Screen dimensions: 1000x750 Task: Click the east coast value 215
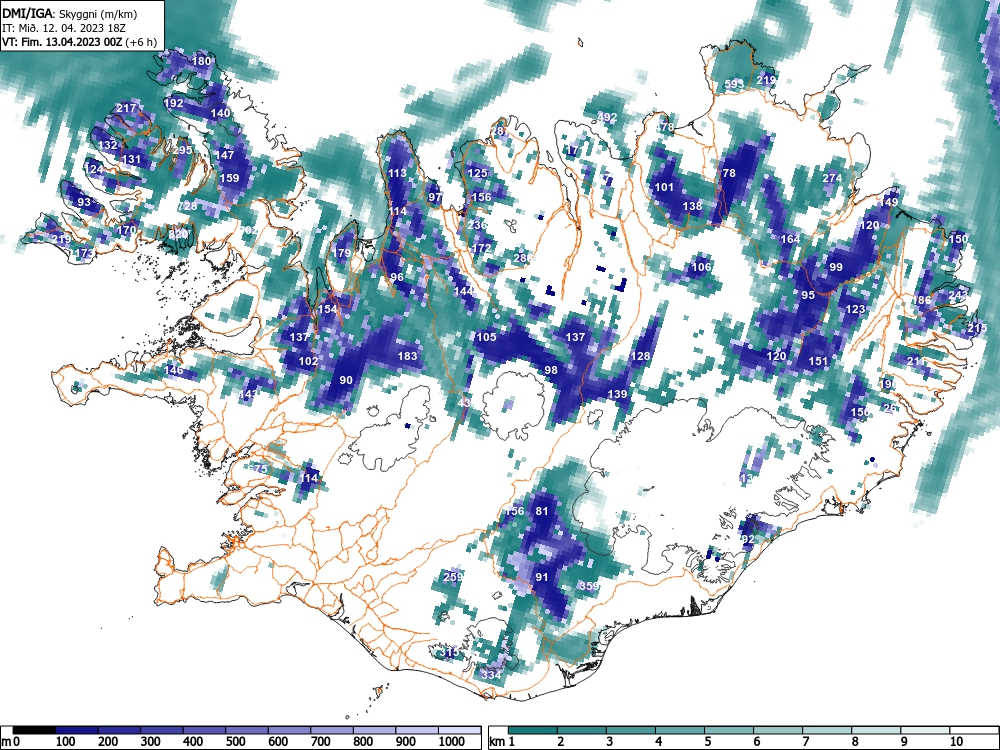(977, 328)
